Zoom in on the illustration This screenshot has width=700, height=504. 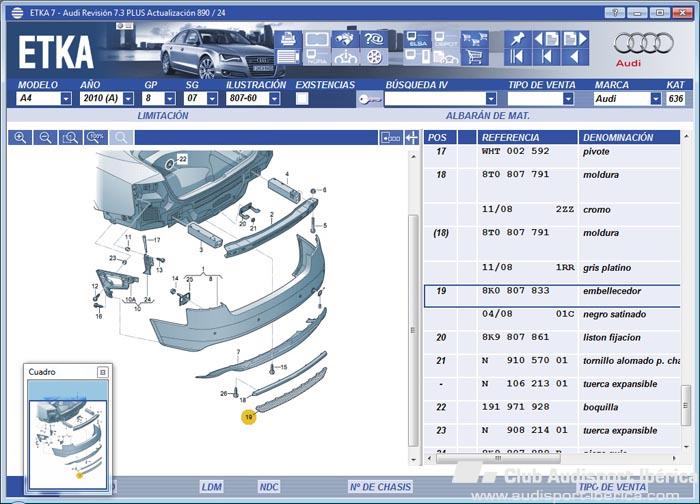click(20, 137)
